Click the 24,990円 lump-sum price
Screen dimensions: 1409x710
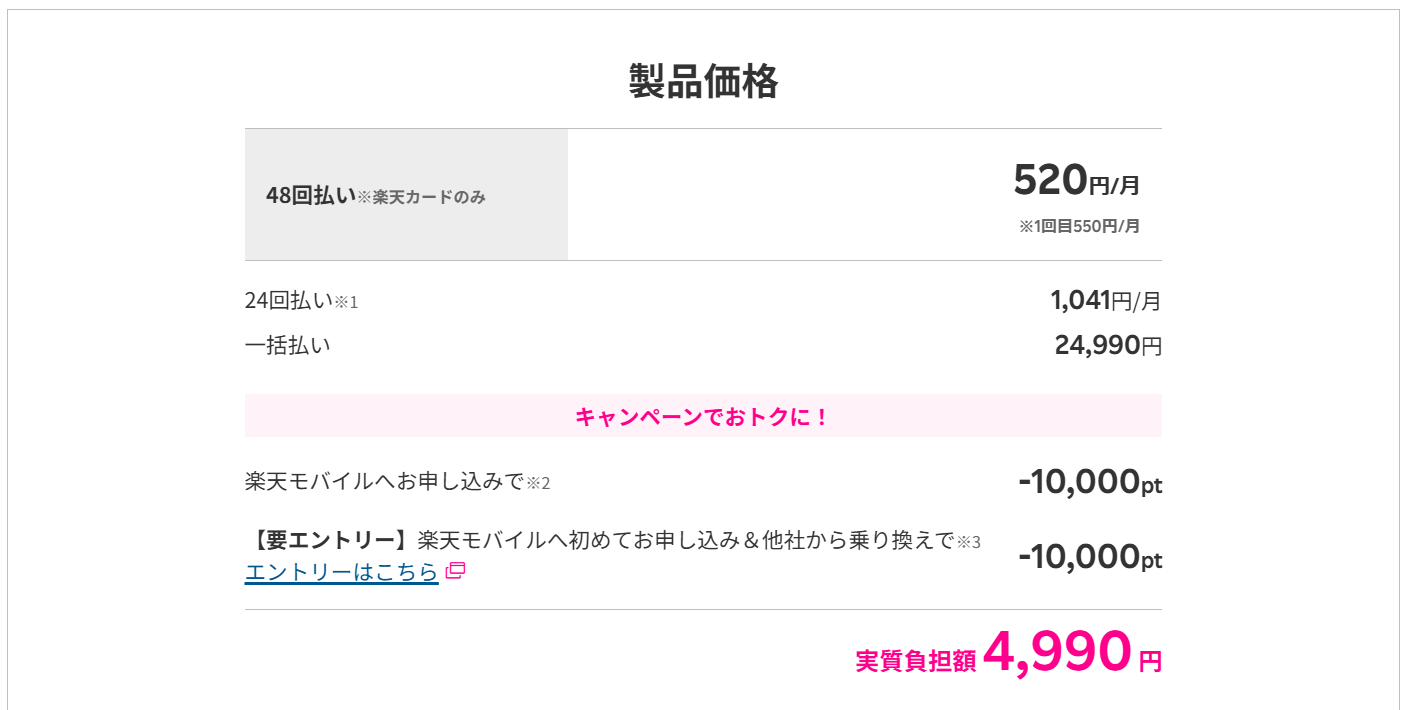(x=1108, y=345)
